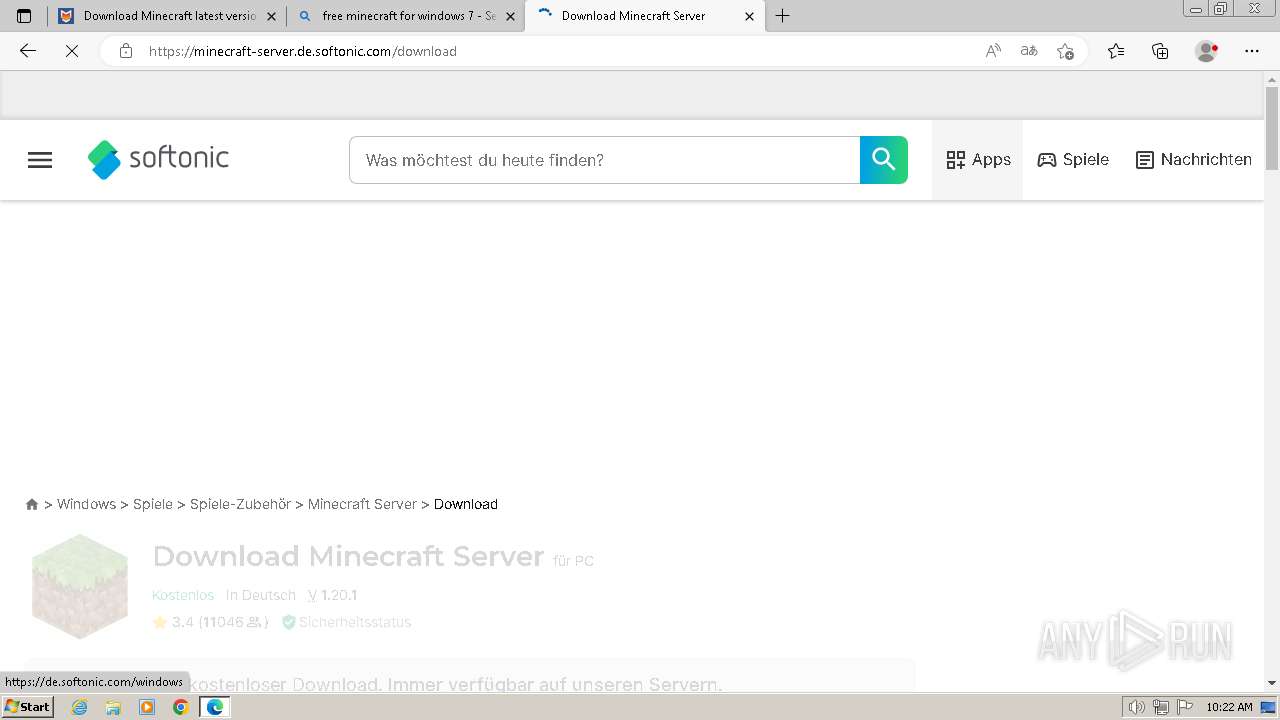Click the Download Minecraft Server heading
The image size is (1280, 720).
[x=348, y=556]
